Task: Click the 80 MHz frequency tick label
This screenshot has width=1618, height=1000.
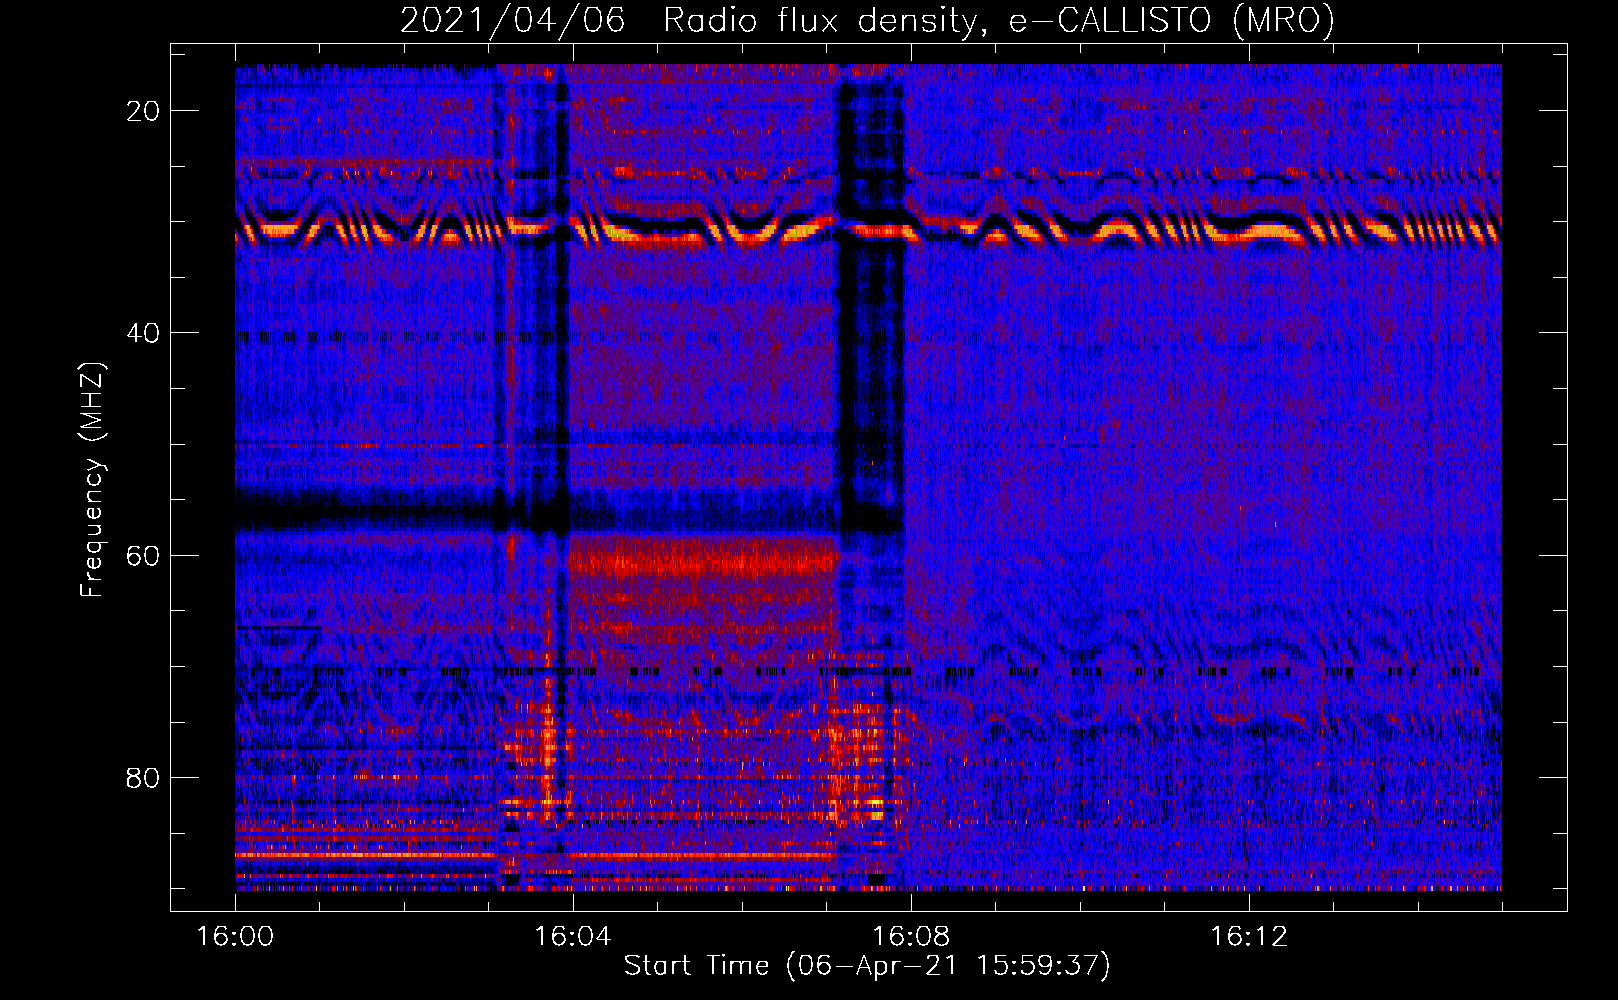Action: [x=143, y=777]
